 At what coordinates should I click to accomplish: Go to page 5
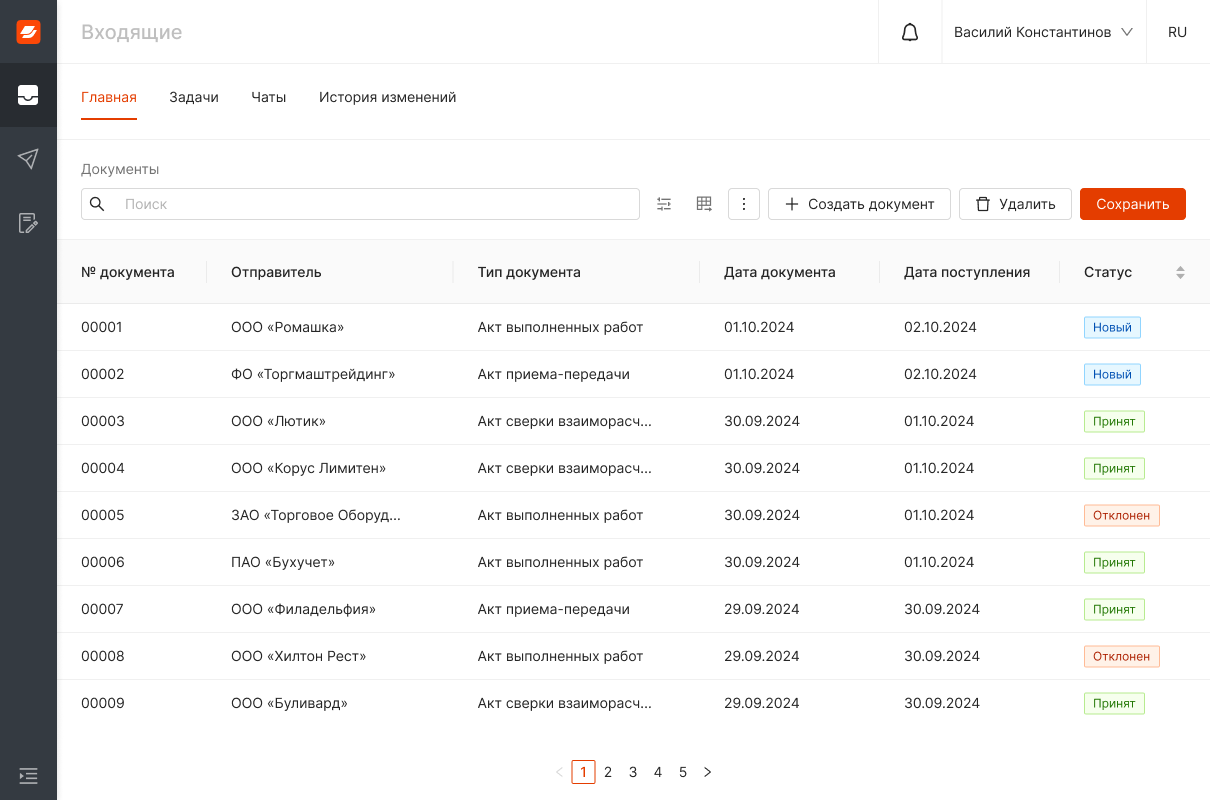pyautogui.click(x=683, y=772)
